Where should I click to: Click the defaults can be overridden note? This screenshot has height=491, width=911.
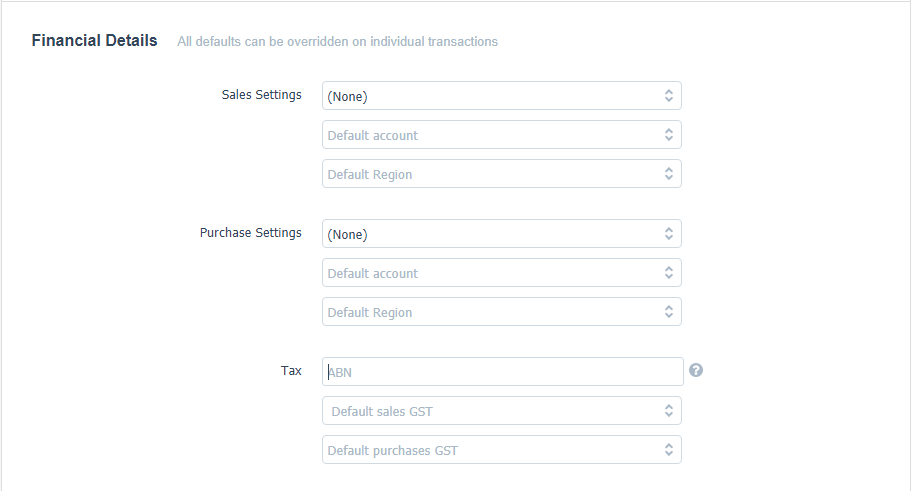338,42
